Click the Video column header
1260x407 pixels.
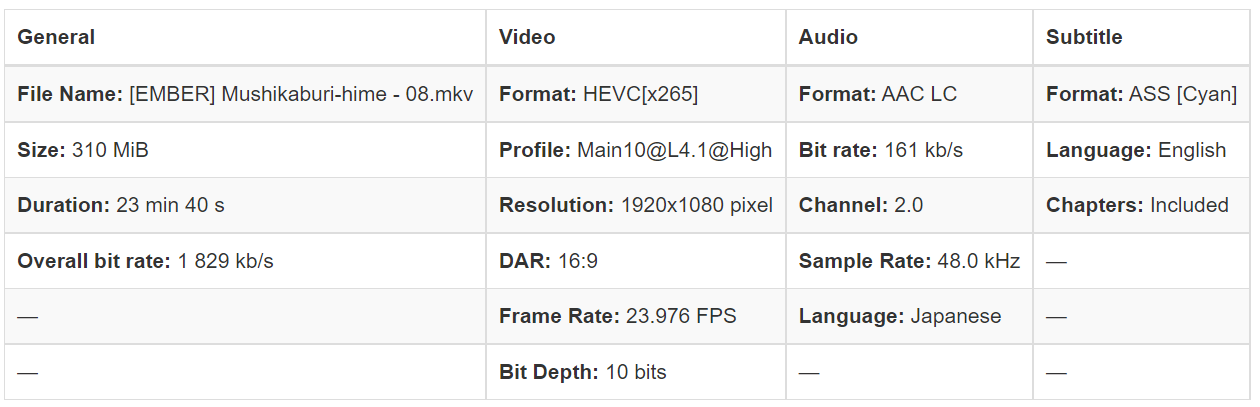click(527, 38)
